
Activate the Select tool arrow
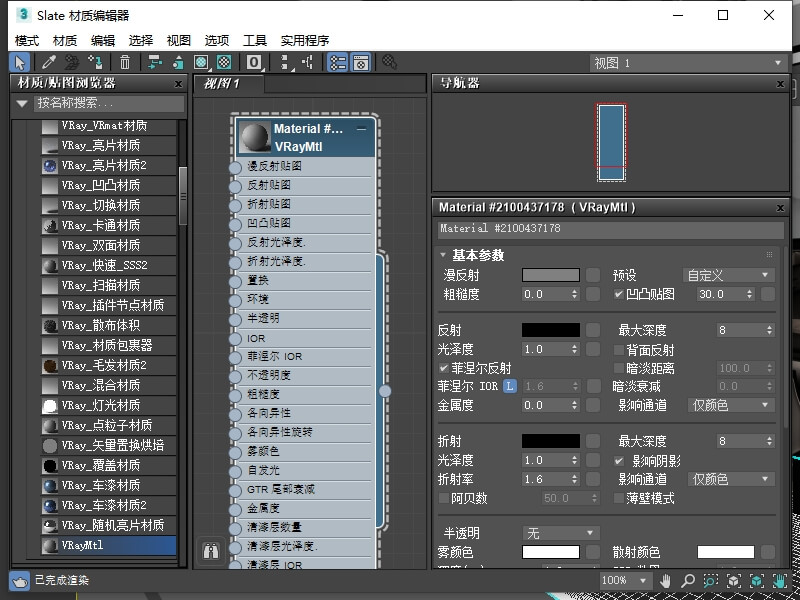click(x=19, y=63)
